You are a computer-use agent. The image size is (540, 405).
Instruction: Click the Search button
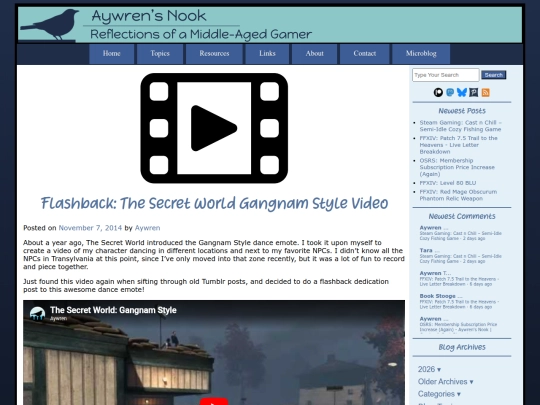pyautogui.click(x=494, y=75)
